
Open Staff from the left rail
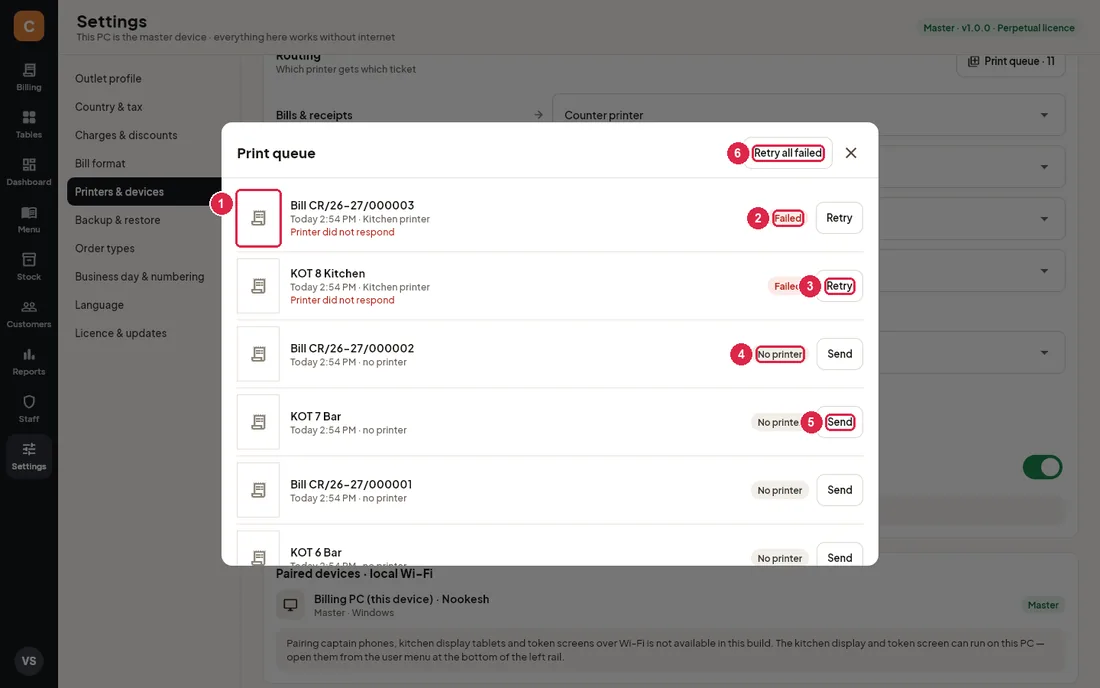point(29,409)
